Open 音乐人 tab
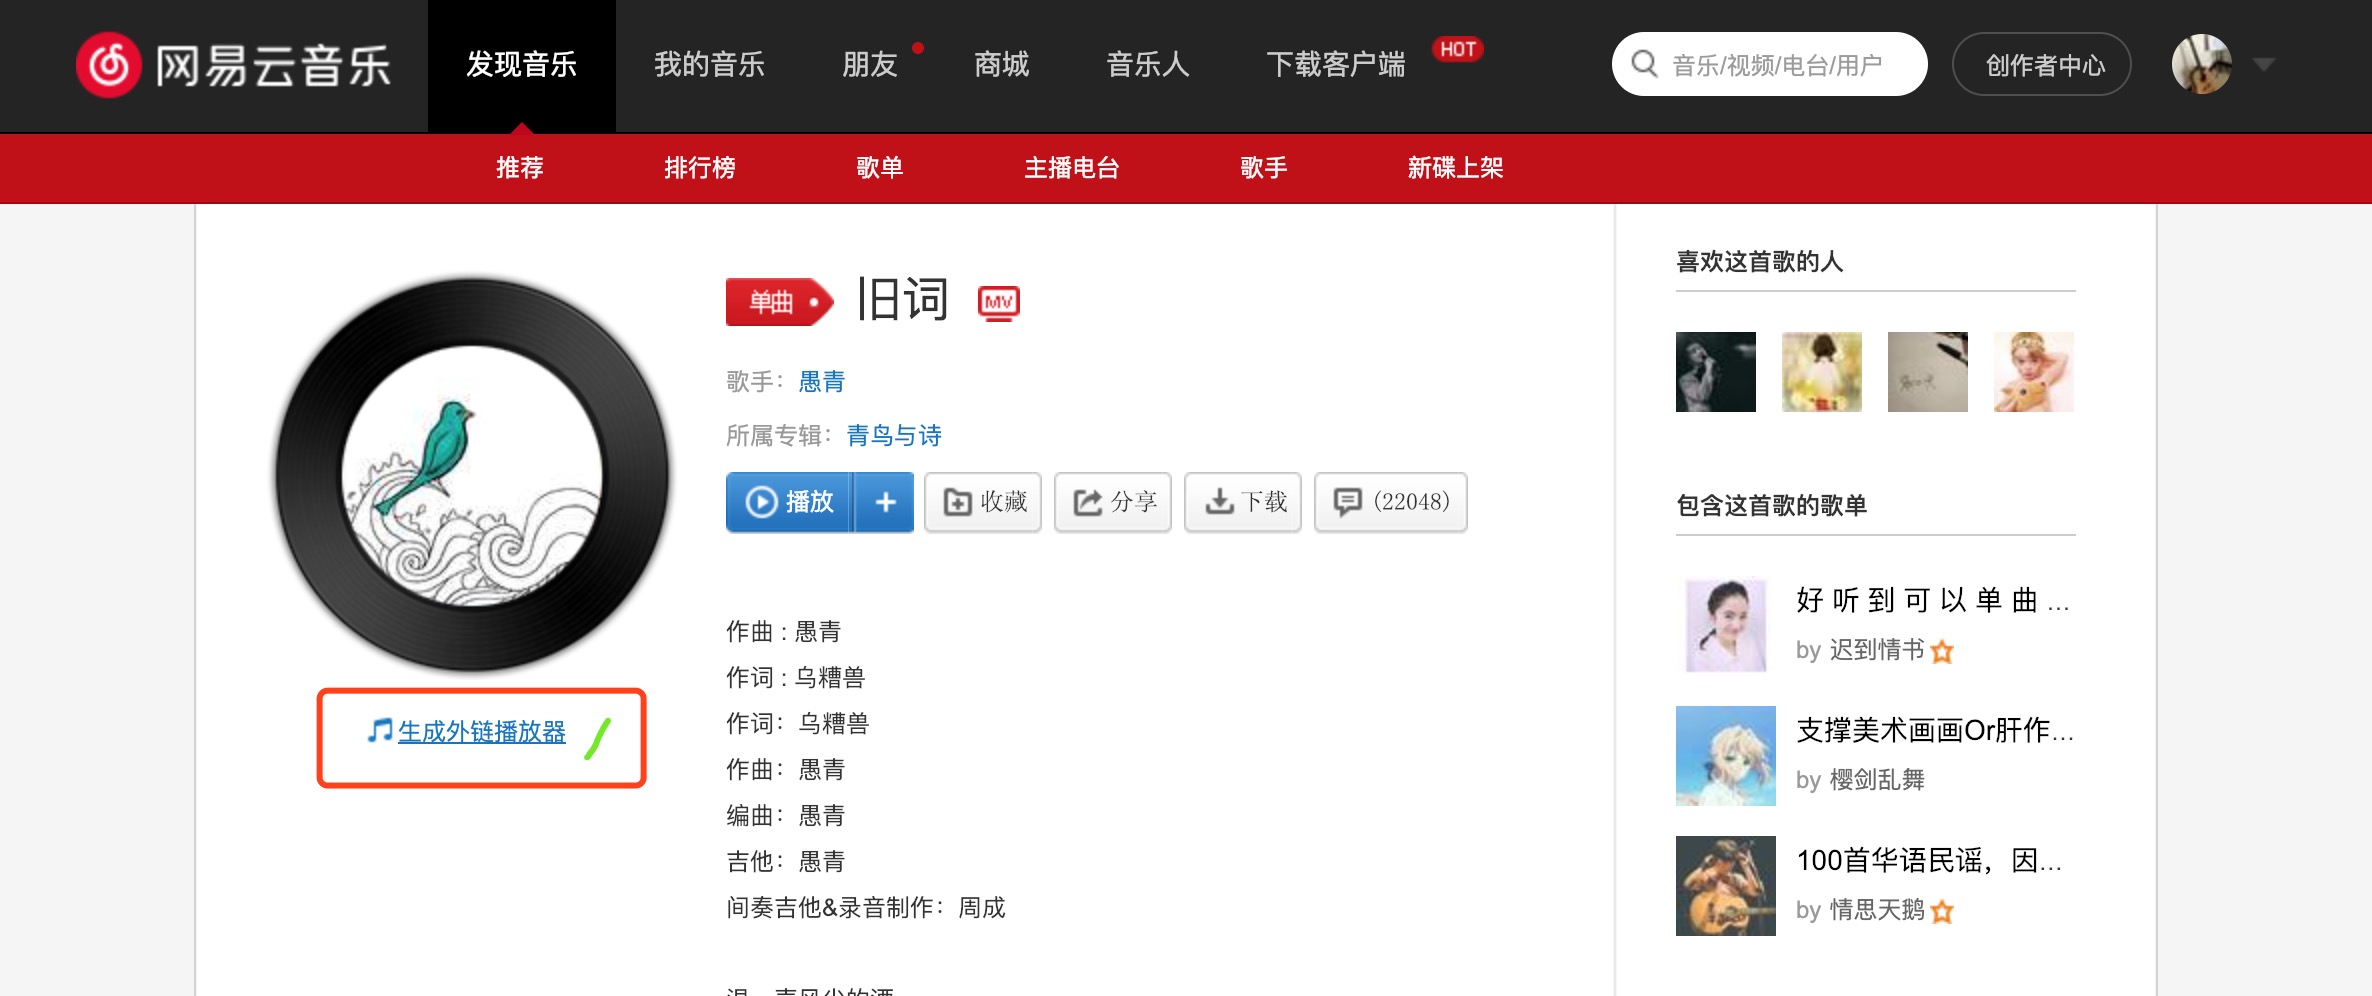 (1148, 66)
